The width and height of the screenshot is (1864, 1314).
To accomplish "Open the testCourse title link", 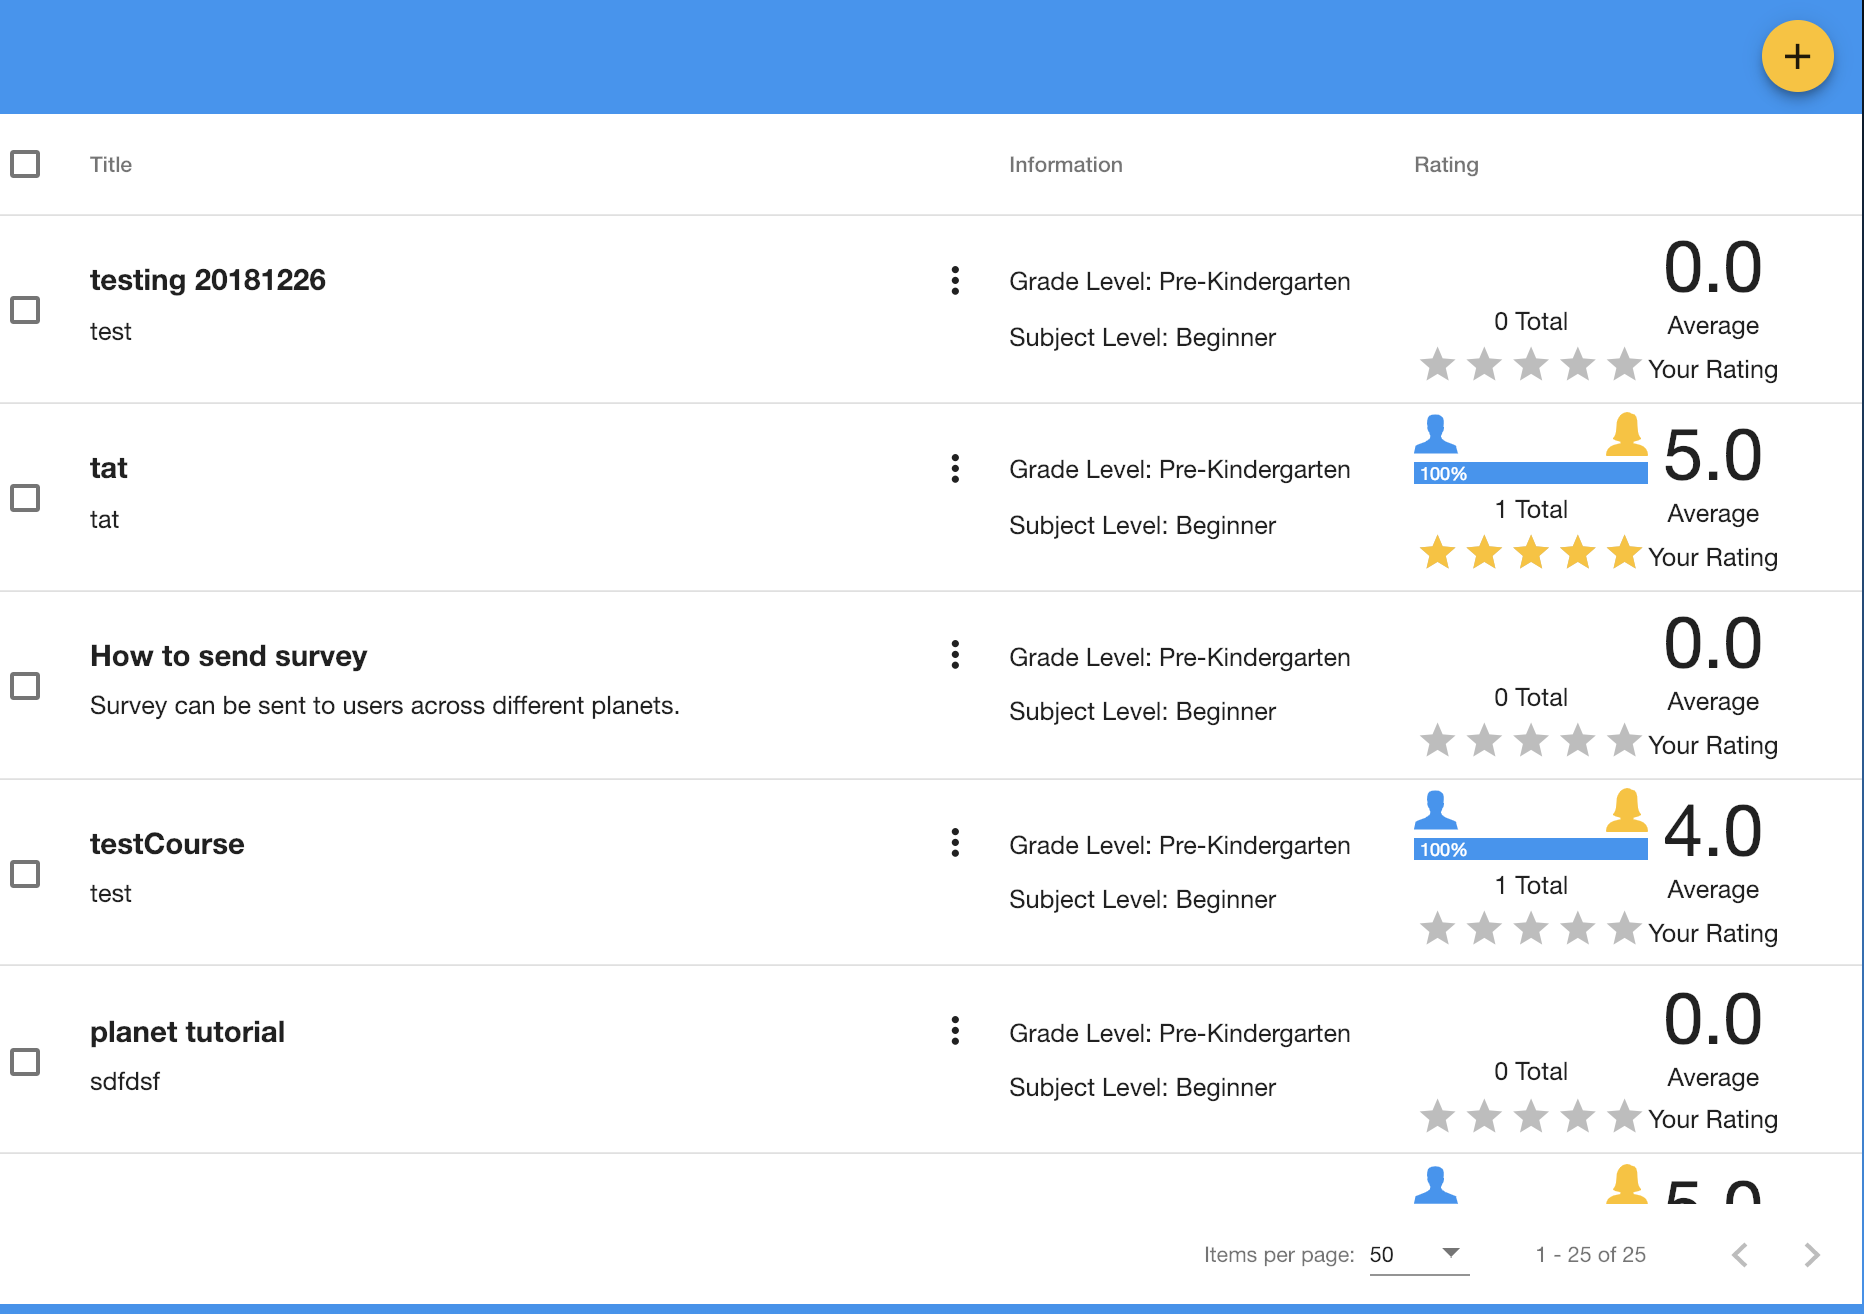I will [167, 843].
